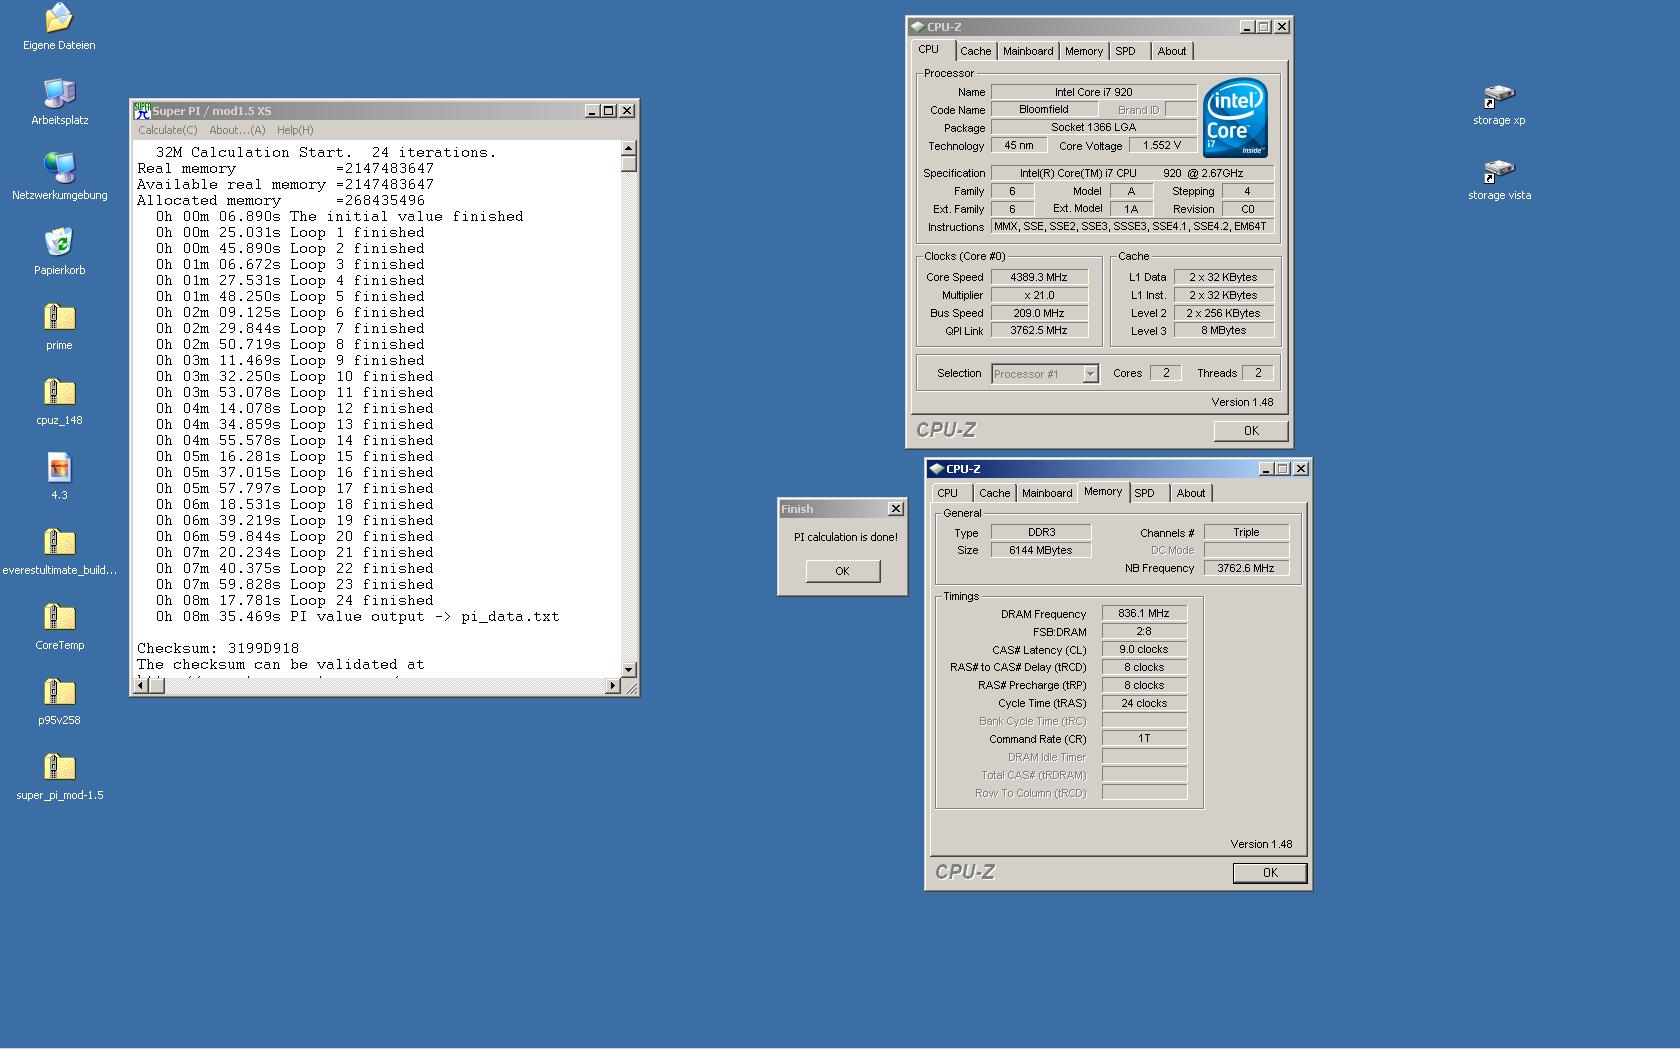Switch to Mainboard tab in top CPU-Z
Viewport: 1680px width, 1050px height.
pyautogui.click(x=1028, y=51)
